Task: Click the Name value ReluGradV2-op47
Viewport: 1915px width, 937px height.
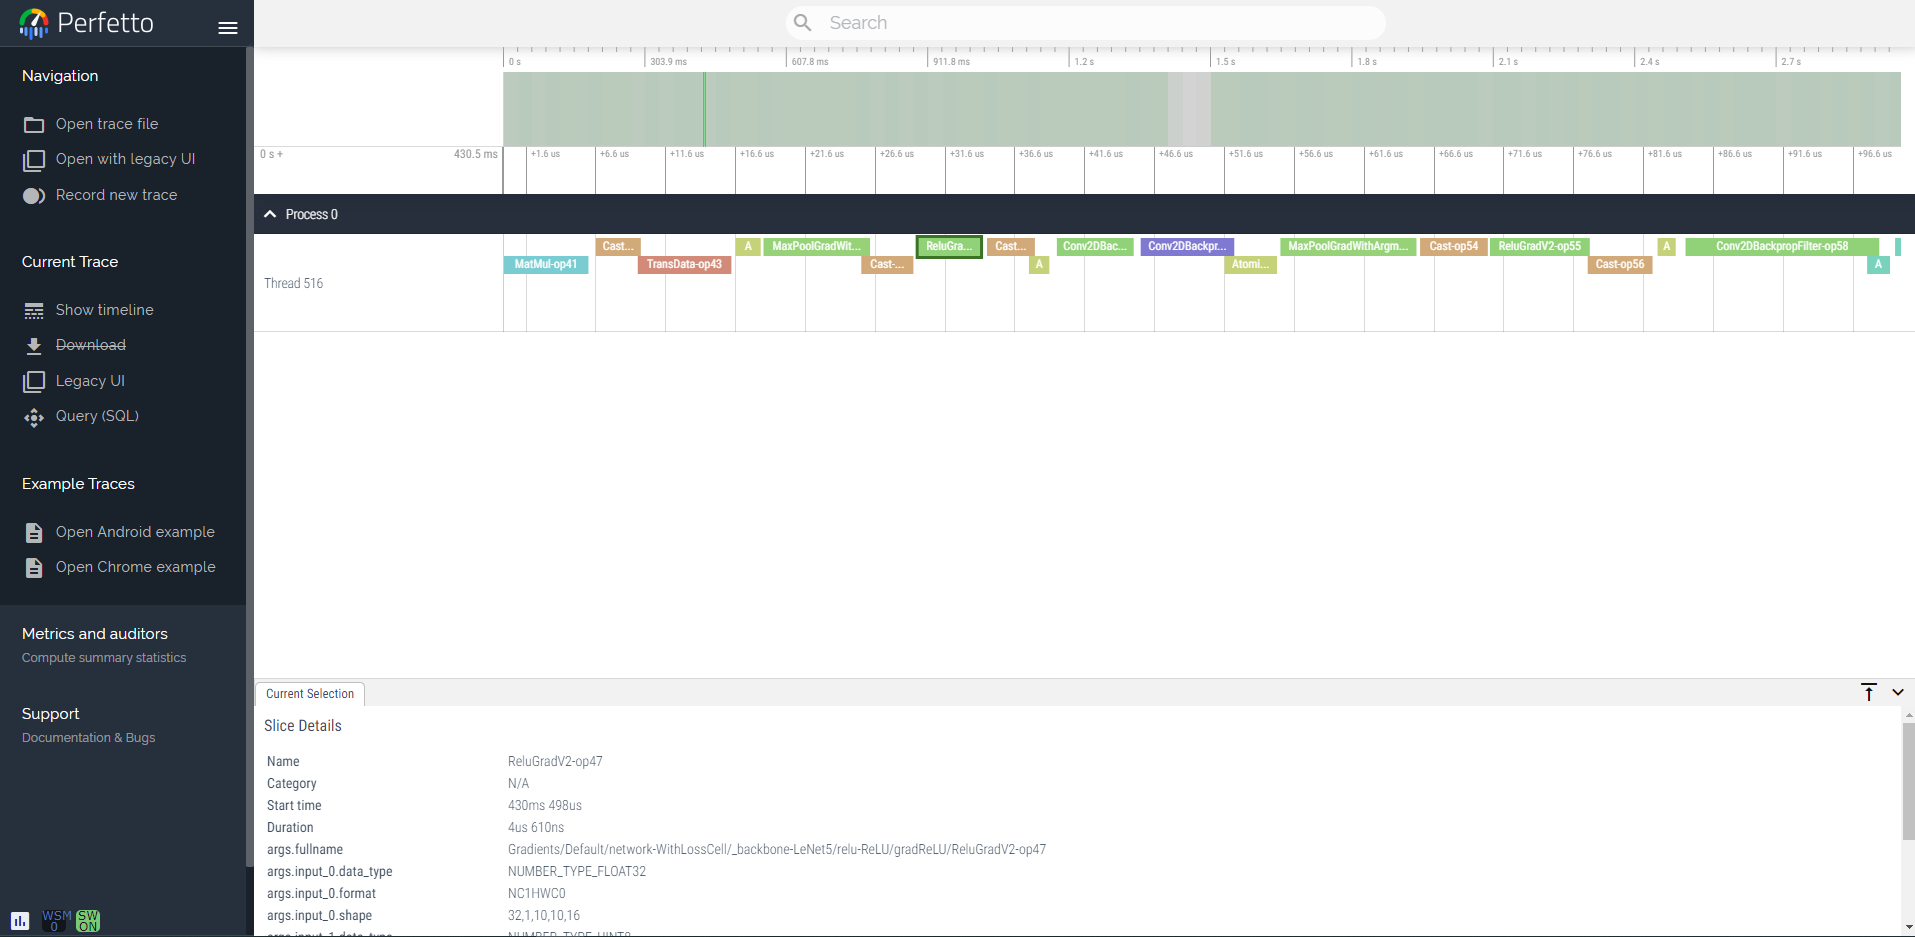Action: pos(555,762)
